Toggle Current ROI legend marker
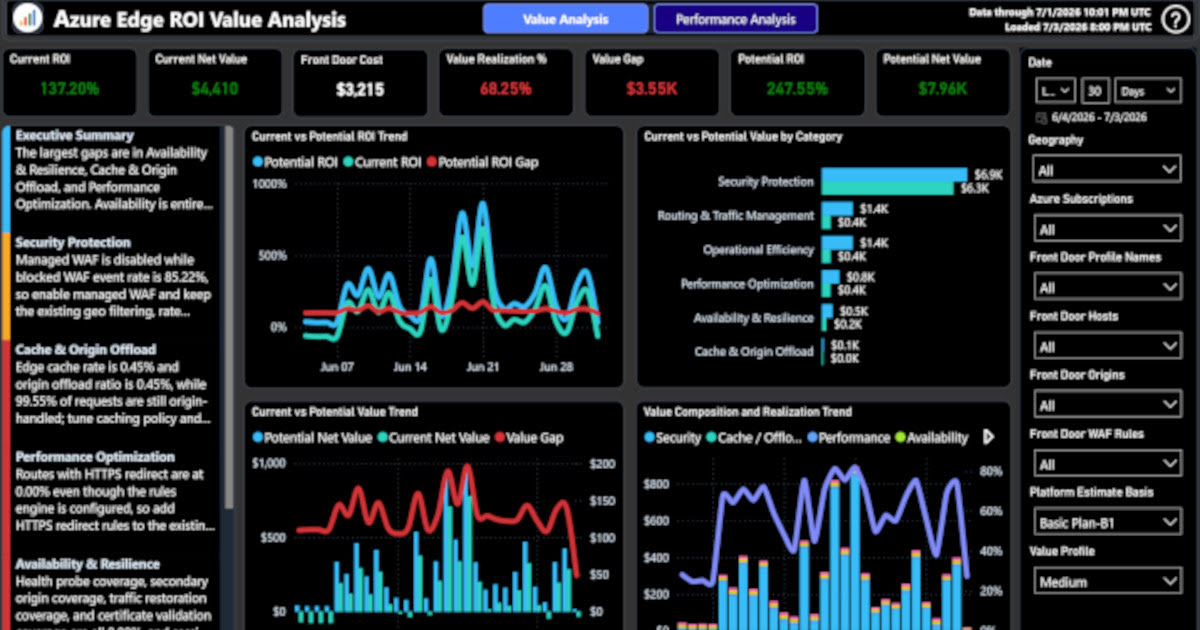Image resolution: width=1200 pixels, height=630 pixels. coord(348,161)
